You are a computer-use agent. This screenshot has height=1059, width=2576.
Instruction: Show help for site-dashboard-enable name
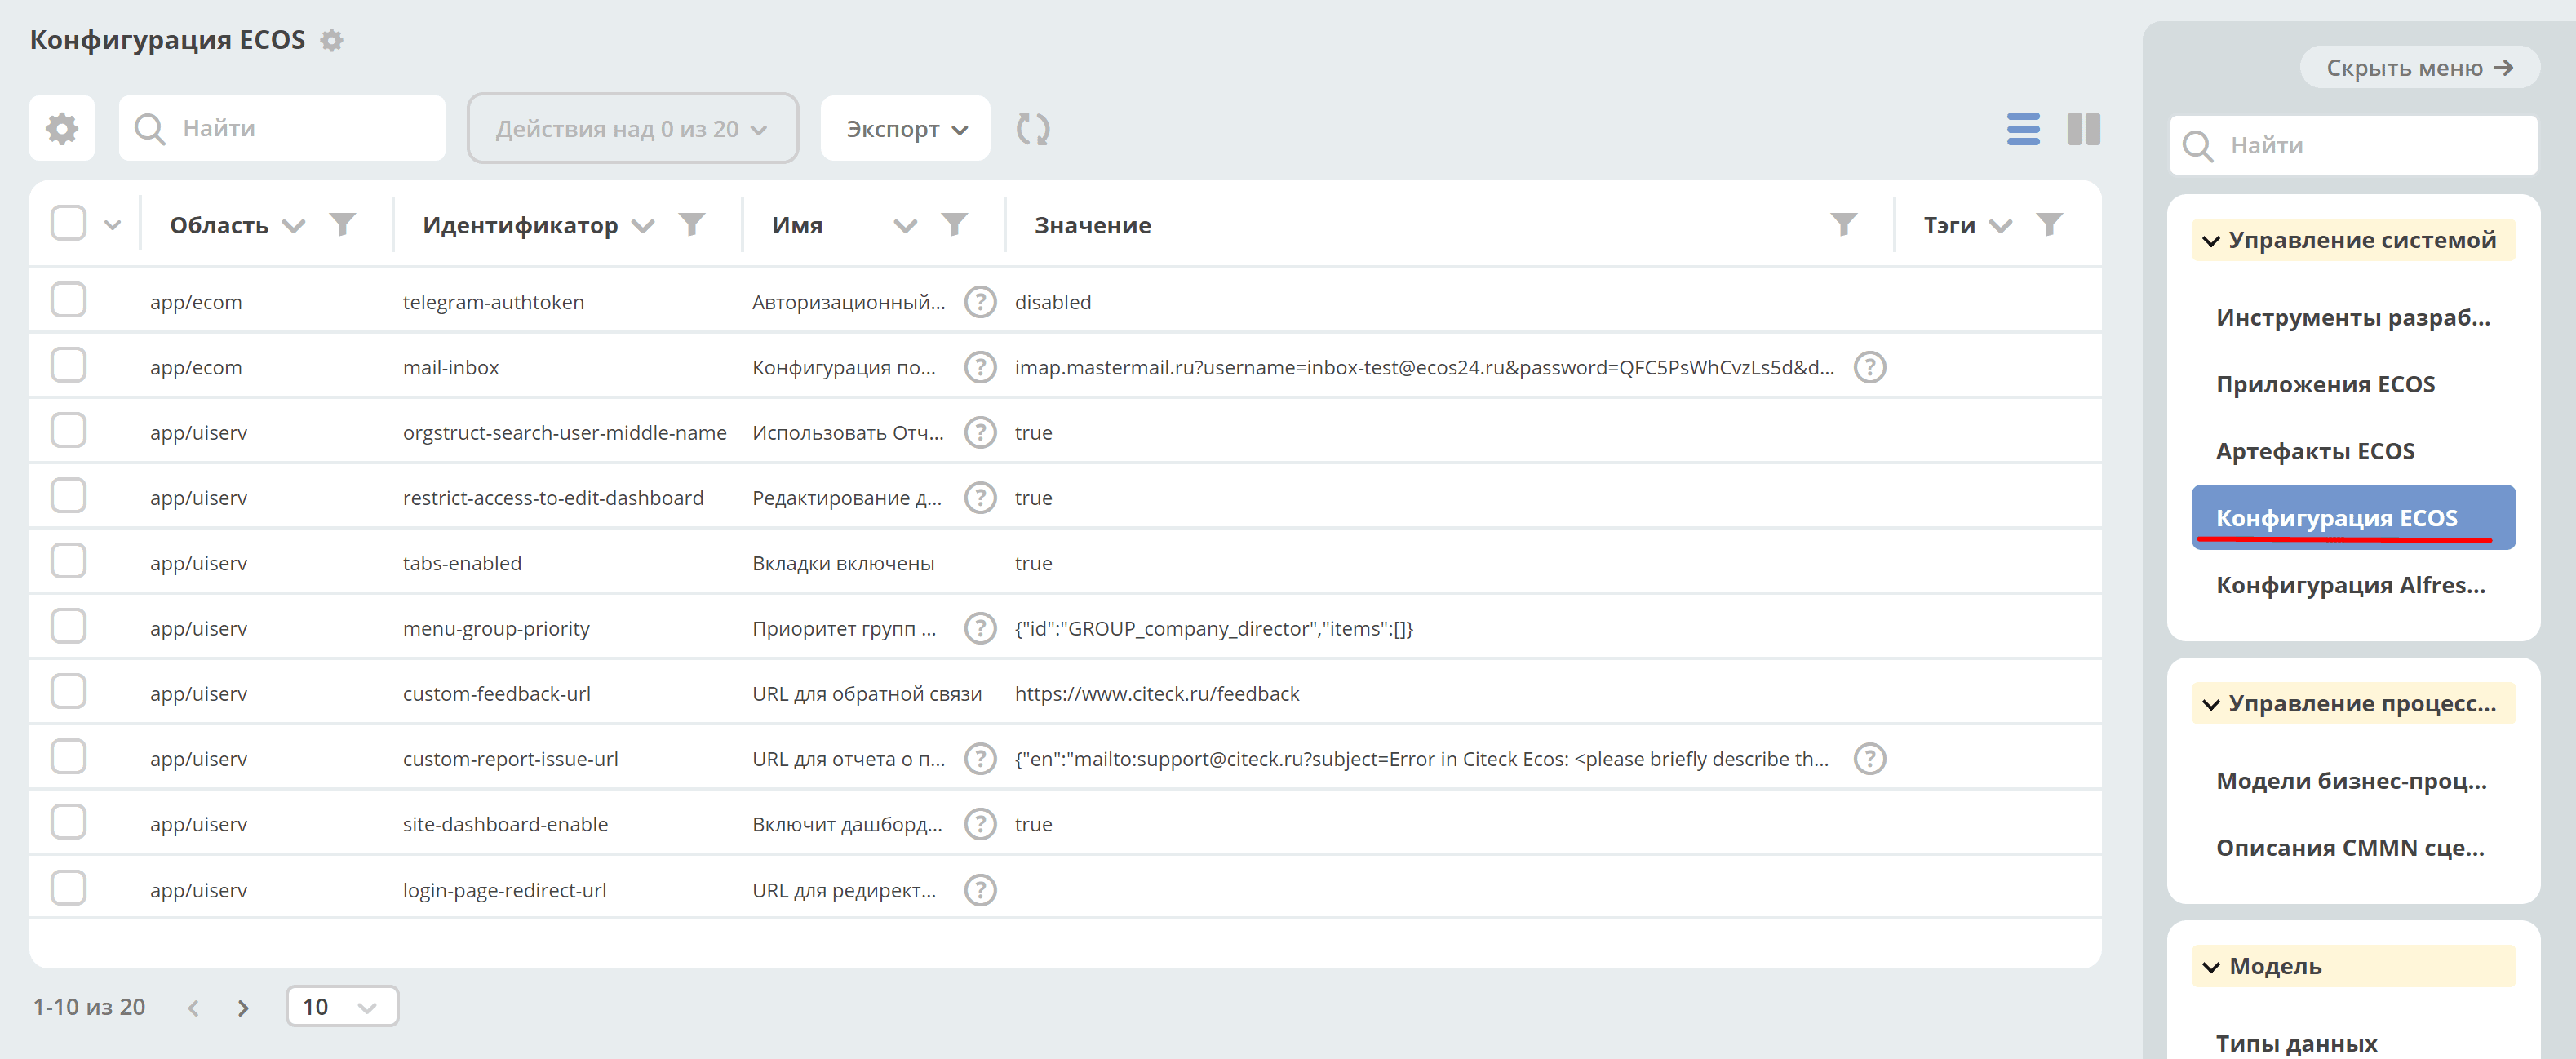coord(980,824)
